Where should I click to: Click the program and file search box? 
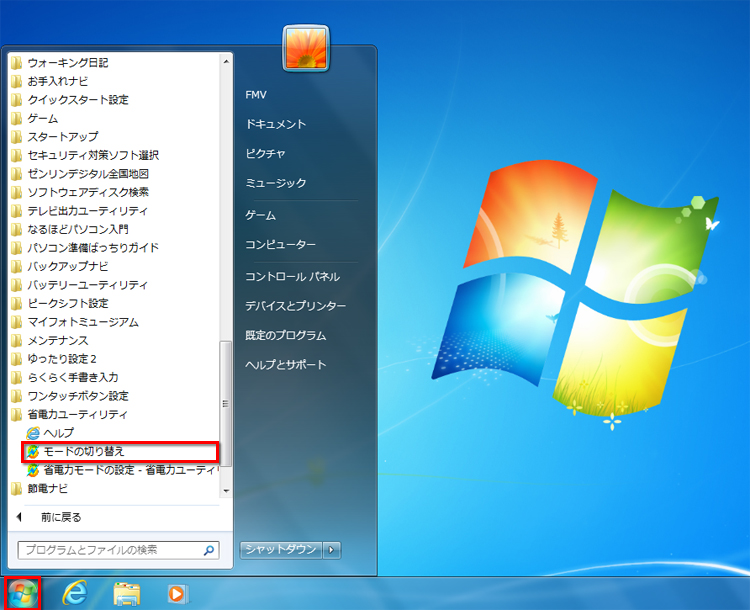coord(119,550)
